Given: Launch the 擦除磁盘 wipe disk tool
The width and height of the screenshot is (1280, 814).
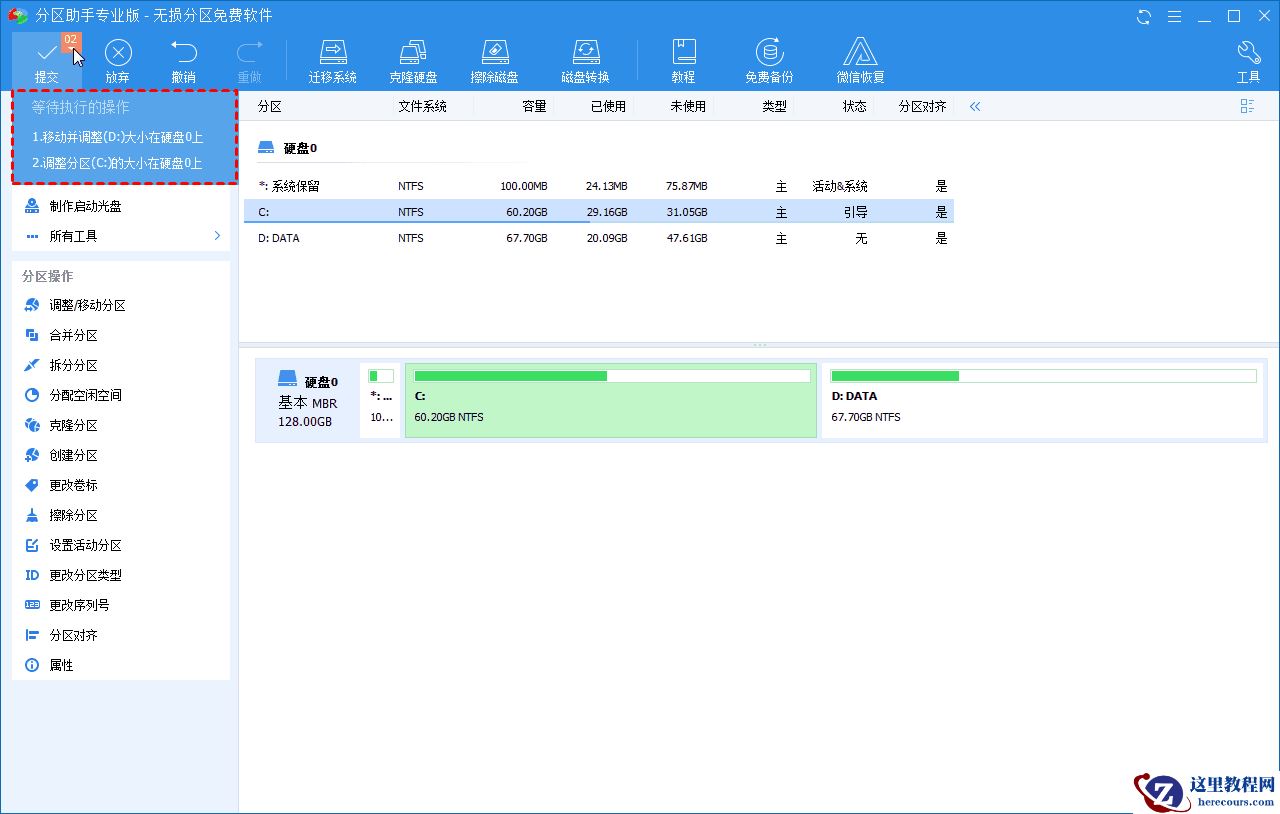Looking at the screenshot, I should coord(494,54).
